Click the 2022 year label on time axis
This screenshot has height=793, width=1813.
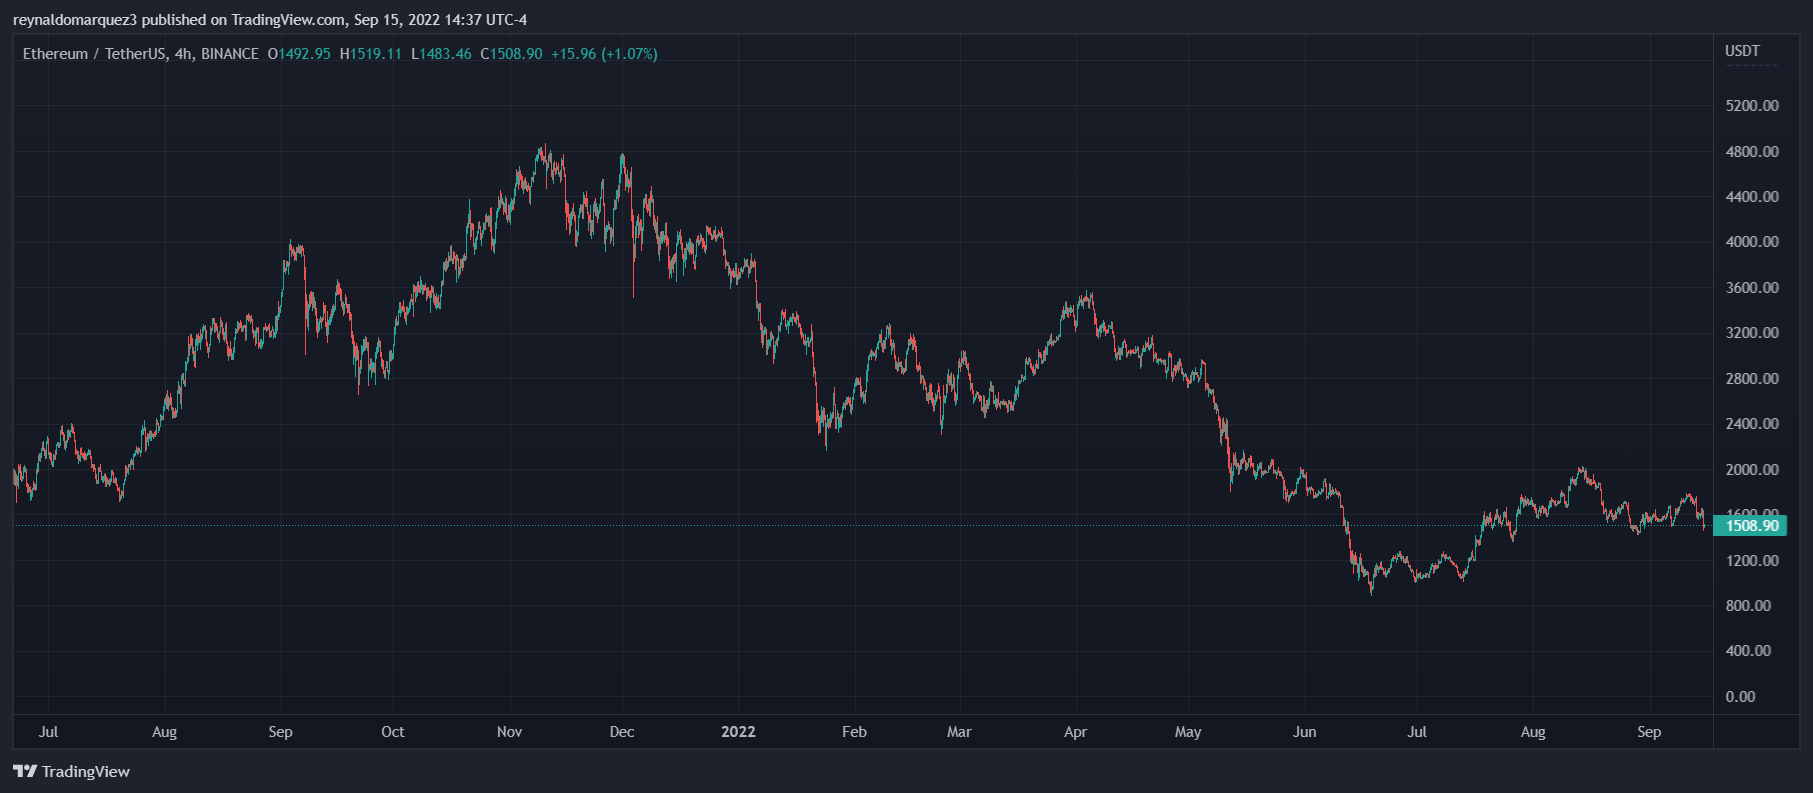tap(738, 732)
